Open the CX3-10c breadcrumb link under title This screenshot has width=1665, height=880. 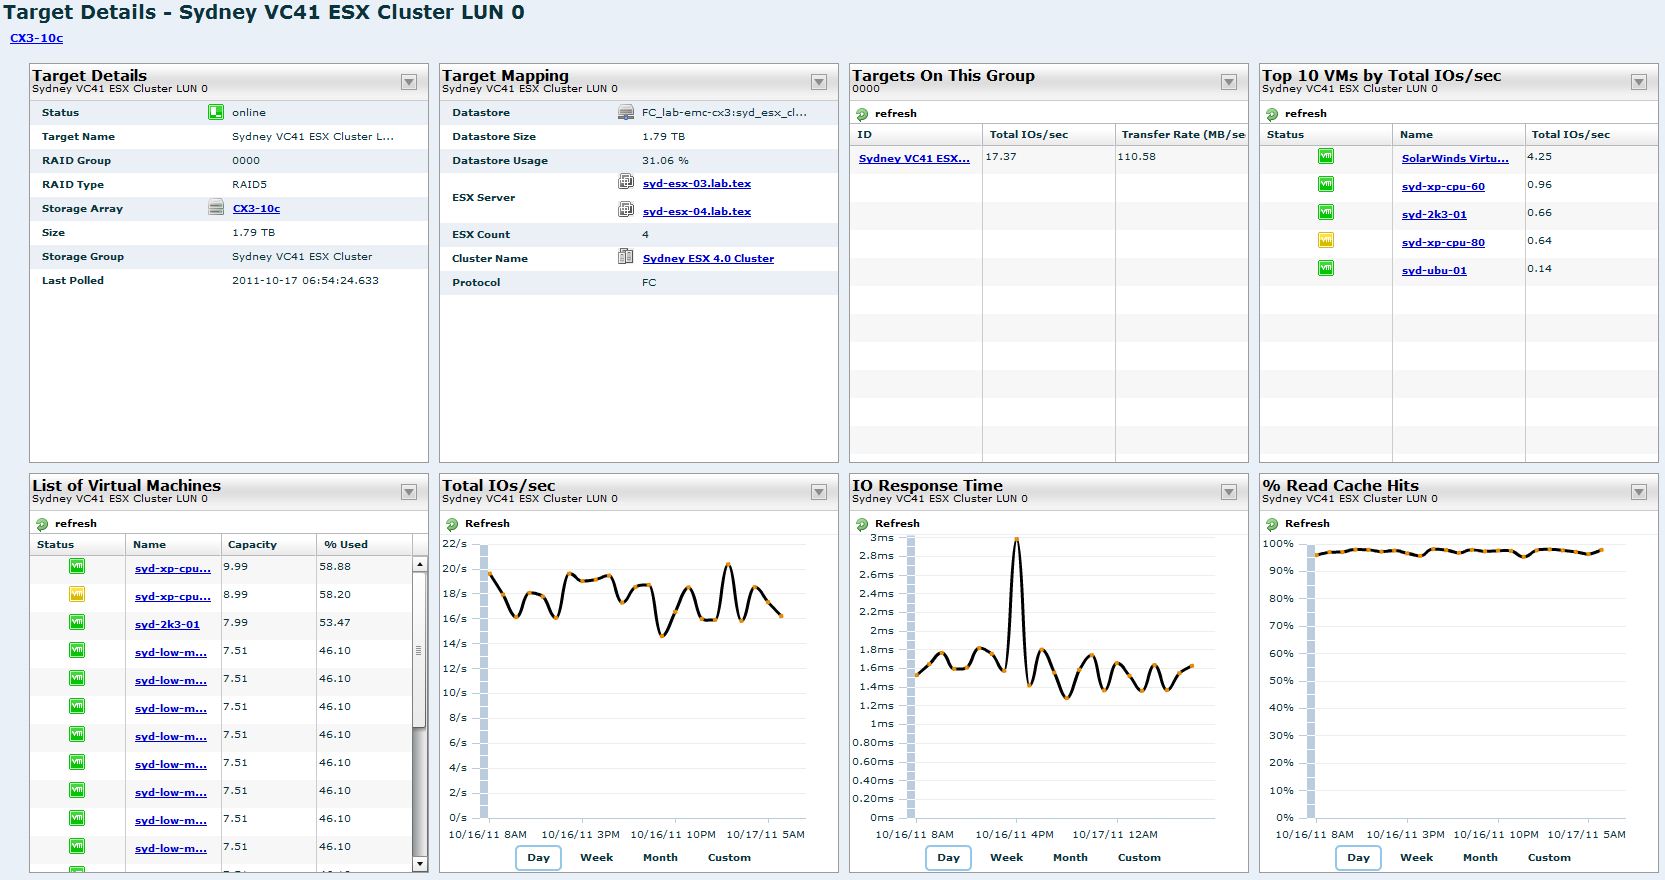tap(37, 38)
